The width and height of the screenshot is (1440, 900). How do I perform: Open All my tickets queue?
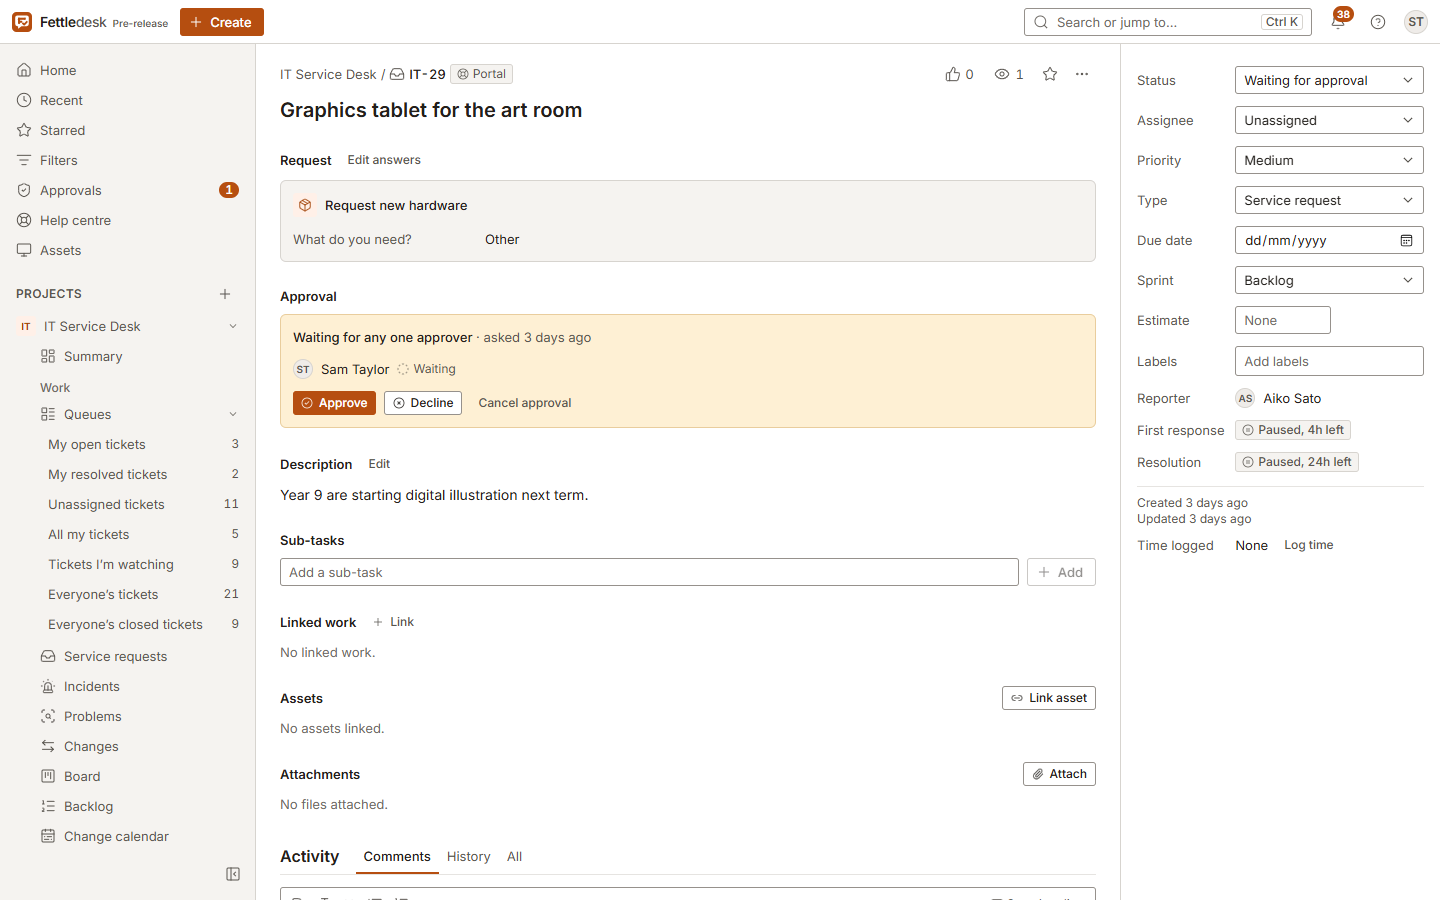click(x=144, y=534)
